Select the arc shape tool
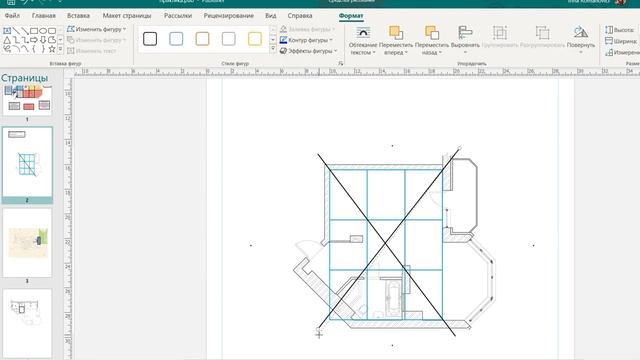Screen dimensions: 640x360 coord(16,49)
